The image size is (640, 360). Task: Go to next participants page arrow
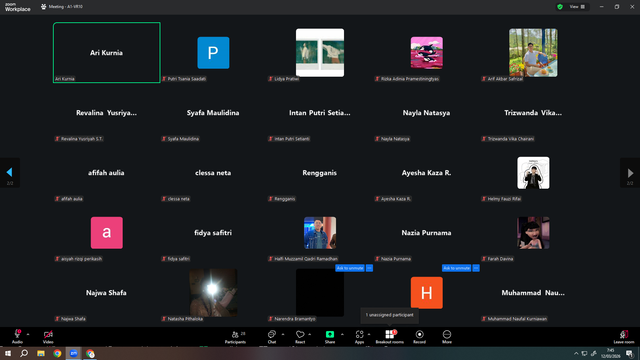tap(630, 172)
